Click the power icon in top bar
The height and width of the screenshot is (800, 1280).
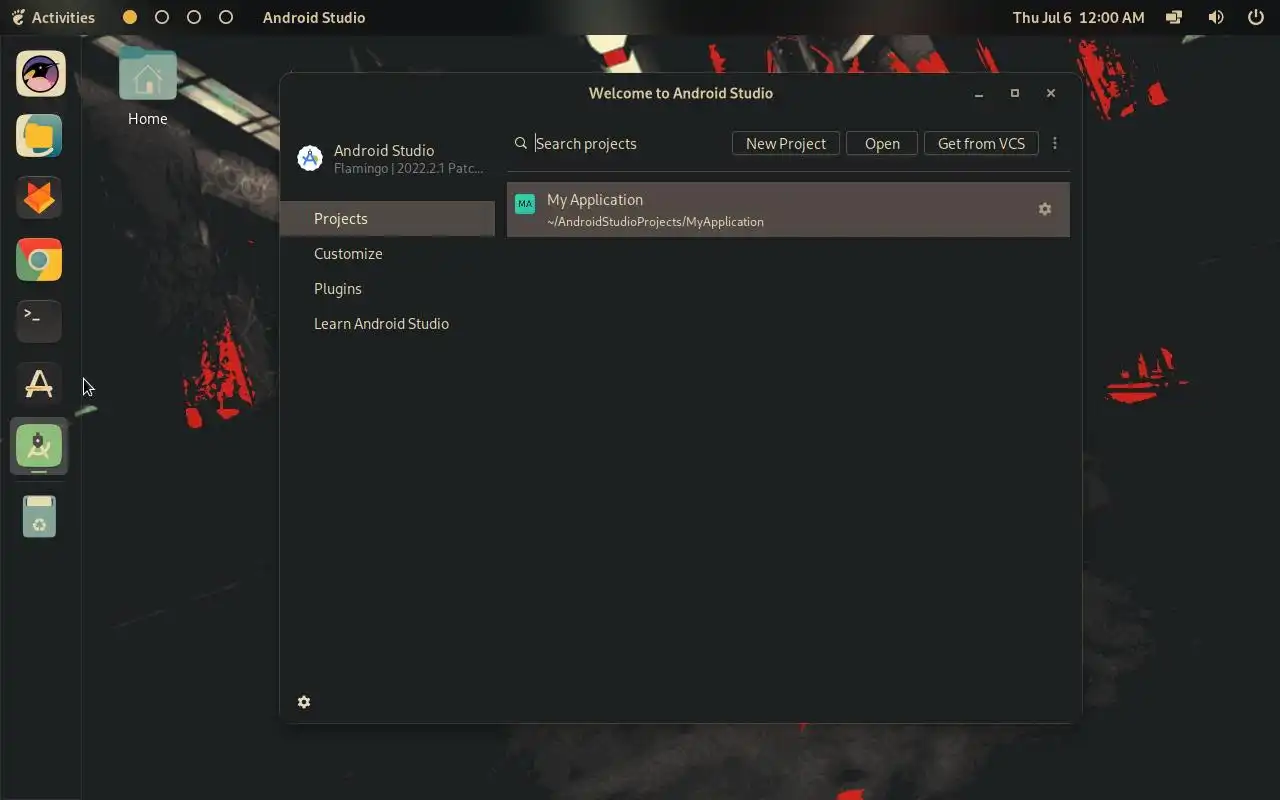pos(1256,17)
